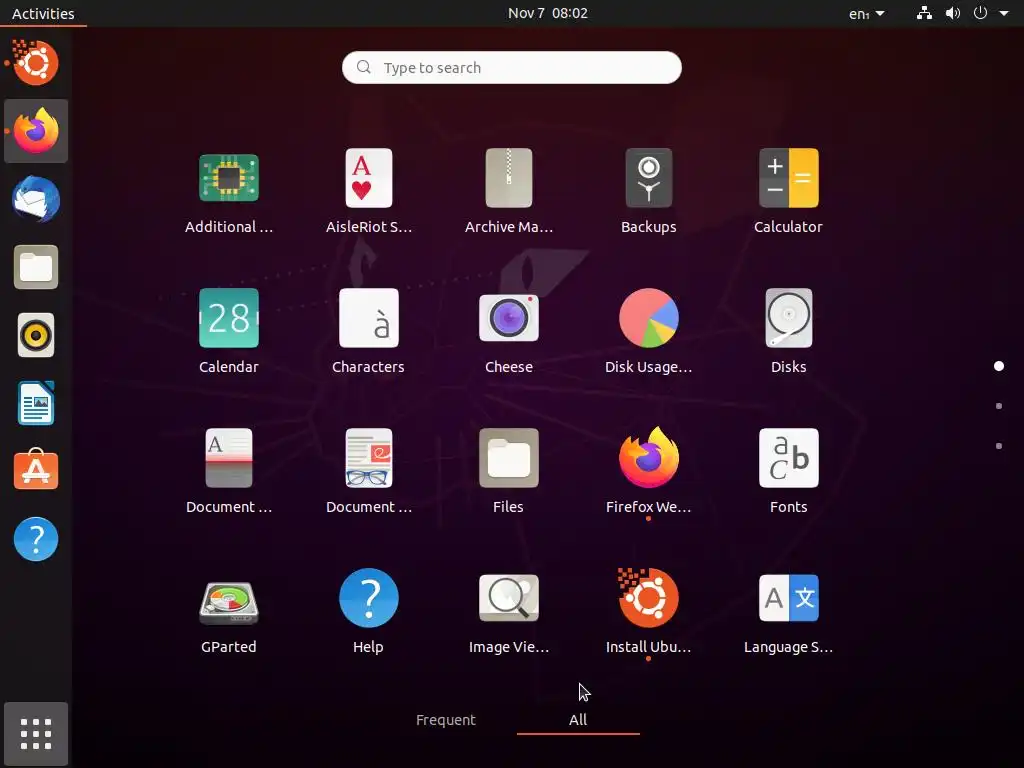Launch Image Viewer
The width and height of the screenshot is (1024, 768).
pos(509,598)
